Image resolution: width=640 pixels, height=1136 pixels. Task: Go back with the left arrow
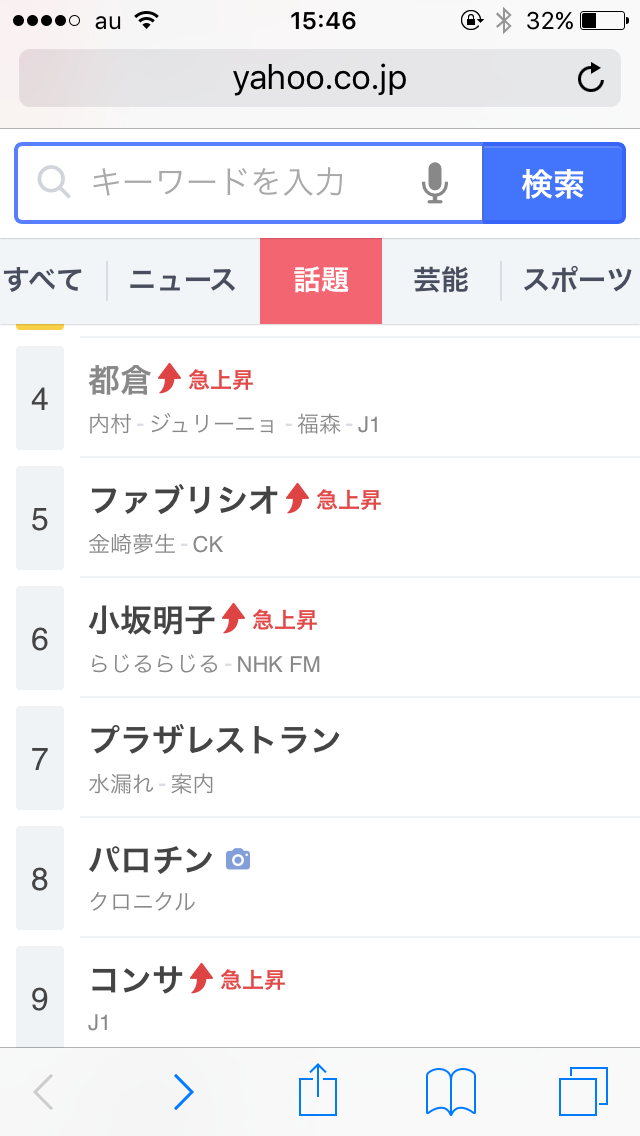pos(43,1092)
